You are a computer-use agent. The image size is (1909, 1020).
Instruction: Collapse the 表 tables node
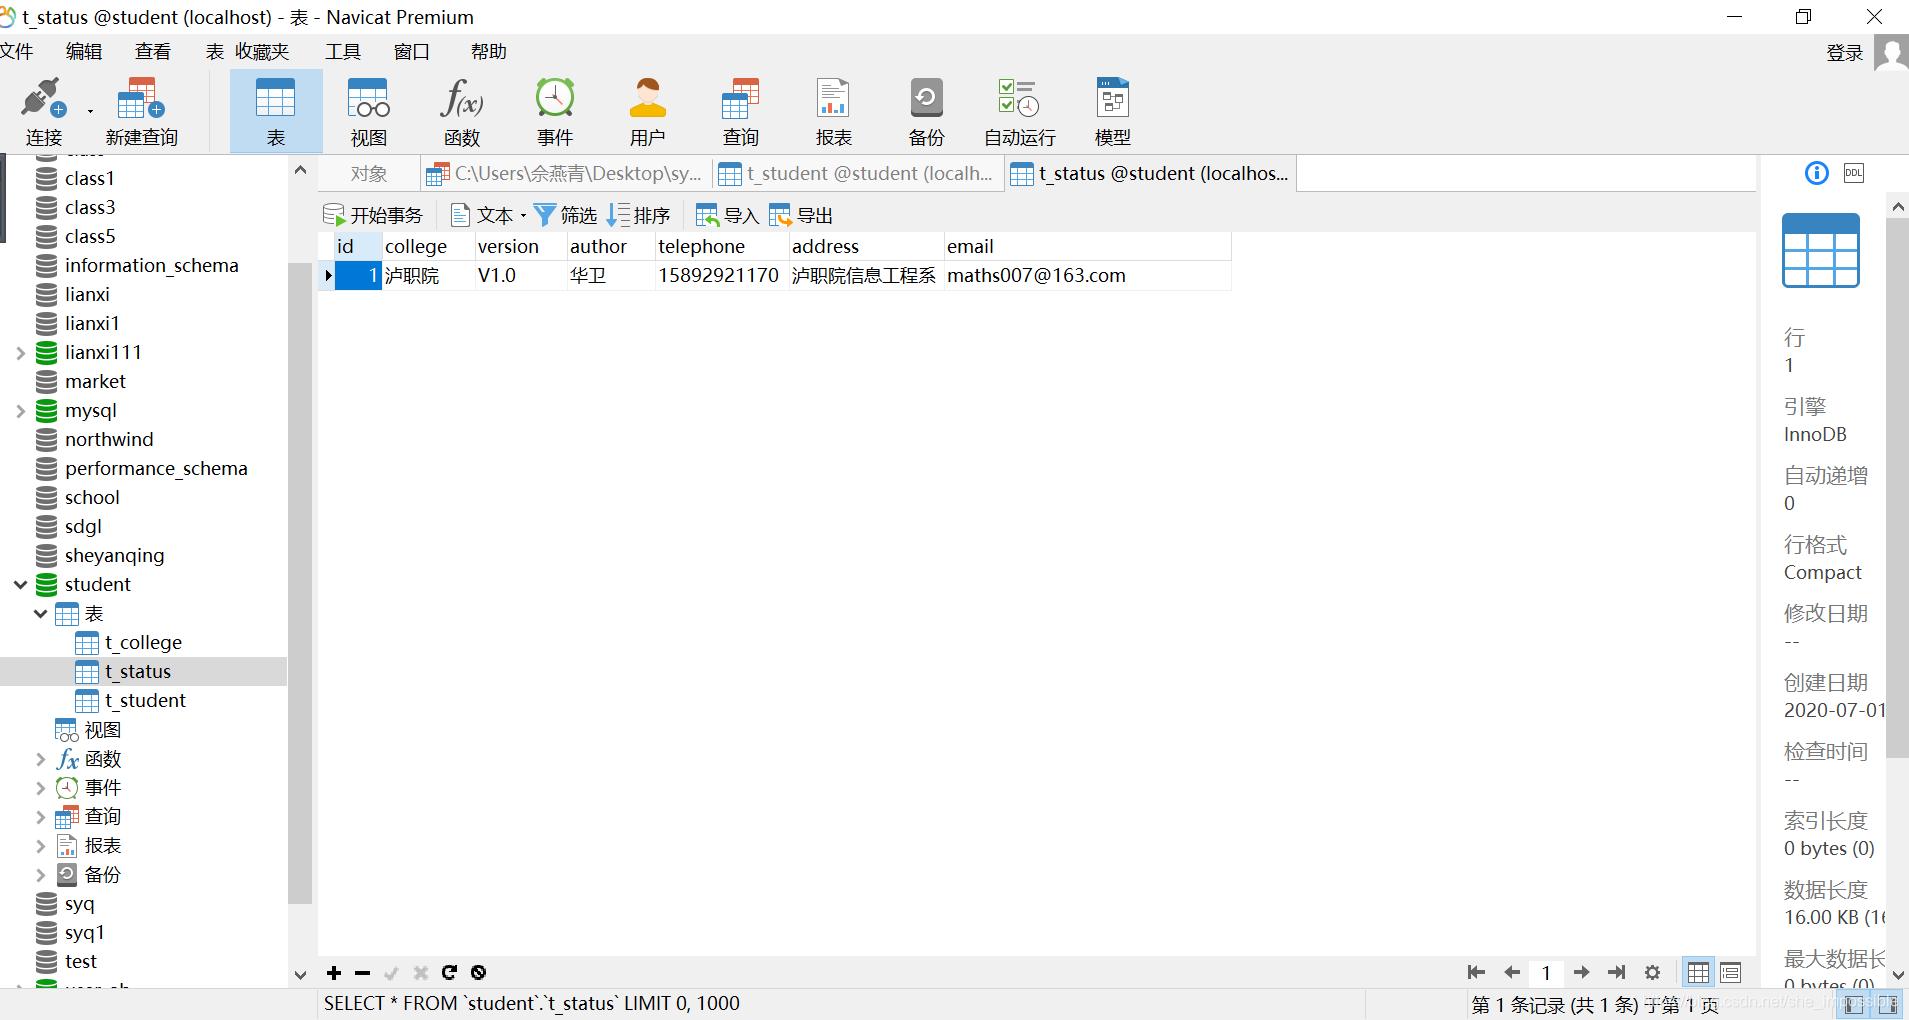[40, 614]
